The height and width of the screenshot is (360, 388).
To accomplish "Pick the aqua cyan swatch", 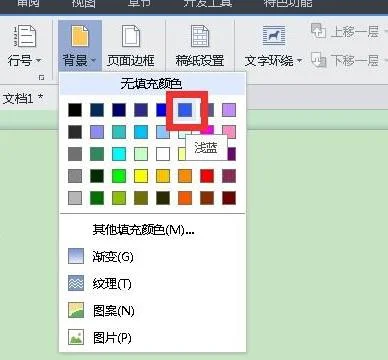I will point(119,154).
